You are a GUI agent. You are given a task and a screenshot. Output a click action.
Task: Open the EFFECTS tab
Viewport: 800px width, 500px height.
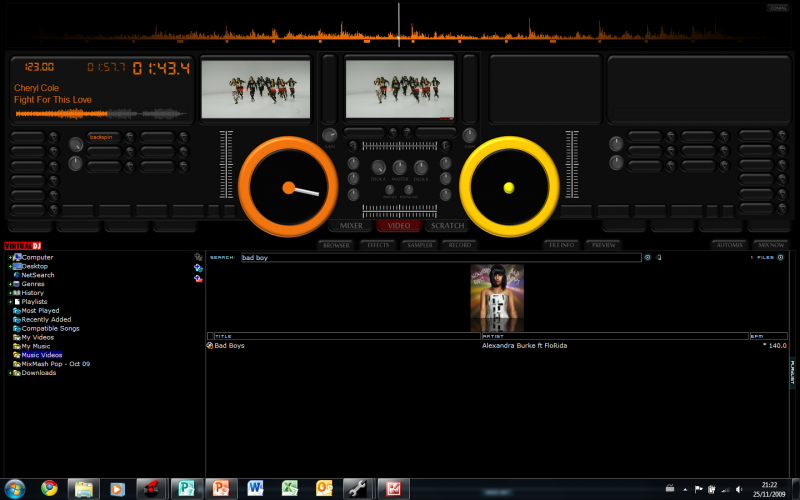click(x=378, y=245)
